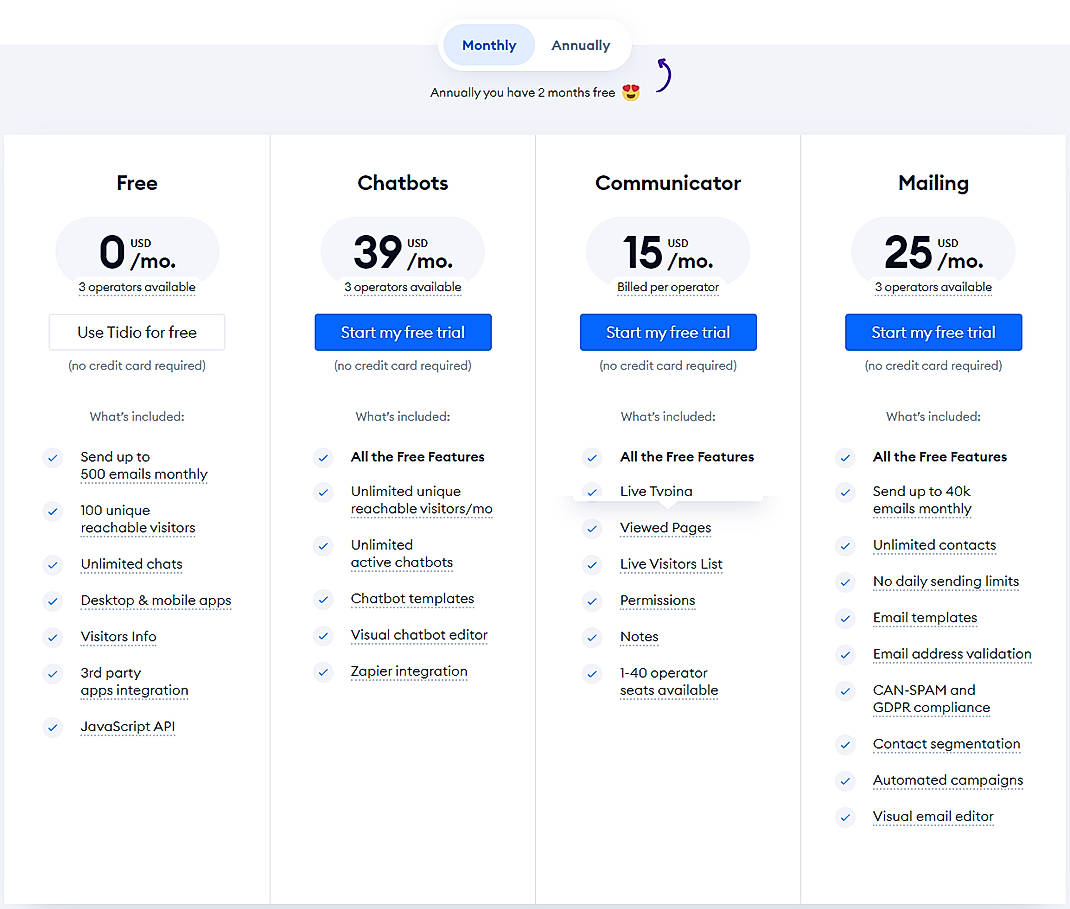This screenshot has height=909, width=1070.
Task: Click checkmark beside Email address validation
Action: [x=845, y=654]
